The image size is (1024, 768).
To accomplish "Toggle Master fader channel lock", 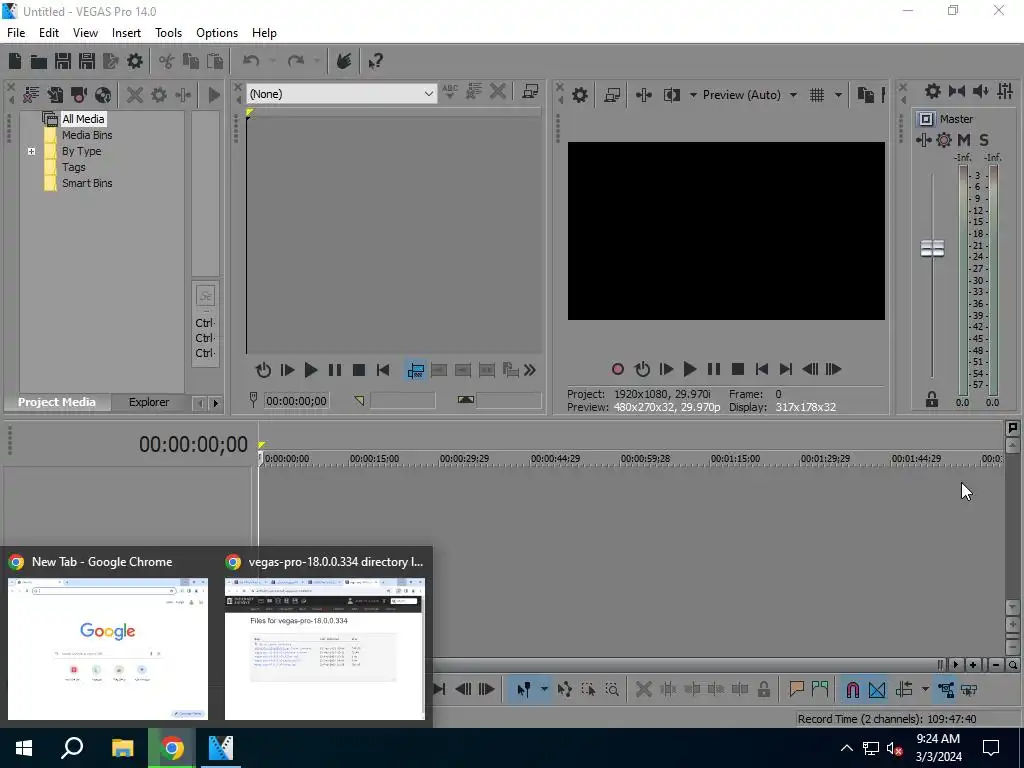I will (x=932, y=400).
